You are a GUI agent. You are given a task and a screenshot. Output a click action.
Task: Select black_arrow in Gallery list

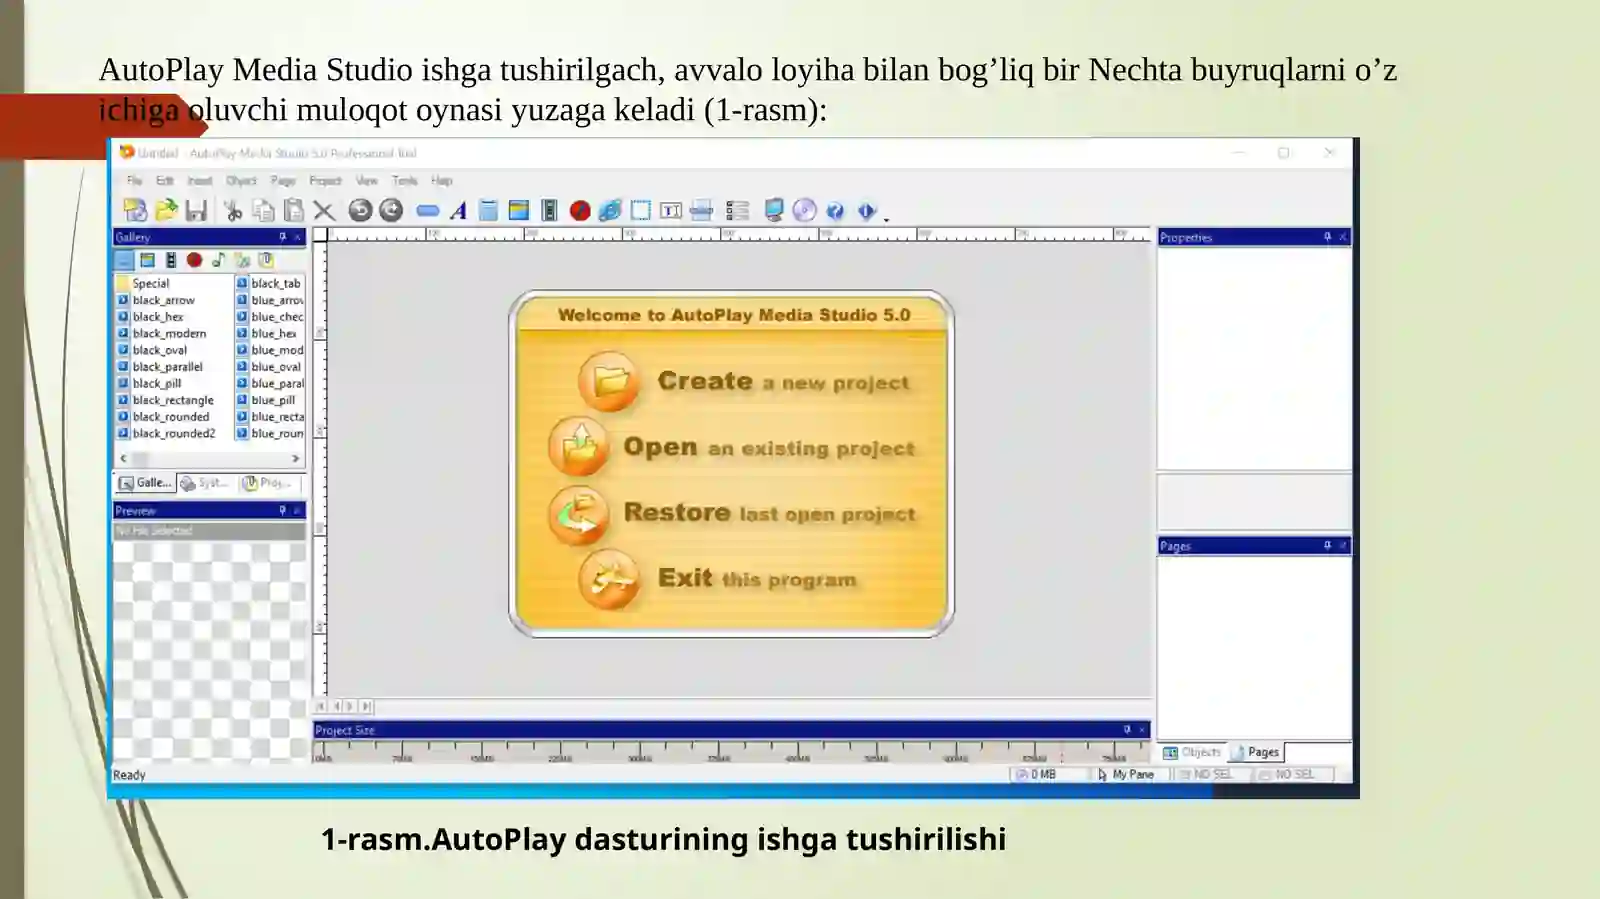[156, 300]
